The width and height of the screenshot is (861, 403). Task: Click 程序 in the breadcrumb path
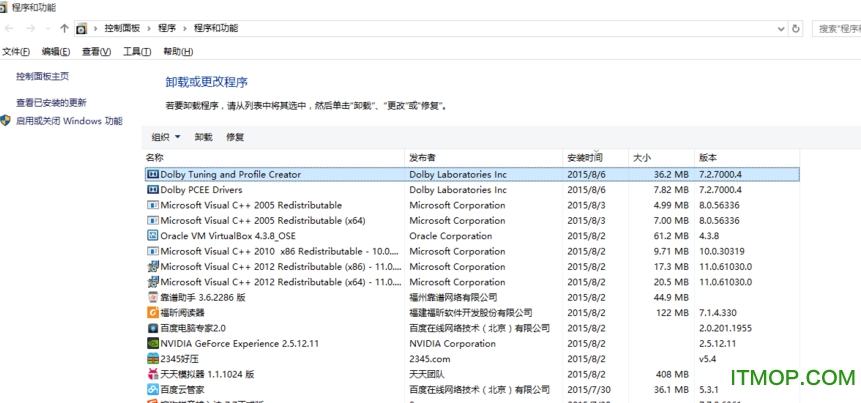point(167,29)
